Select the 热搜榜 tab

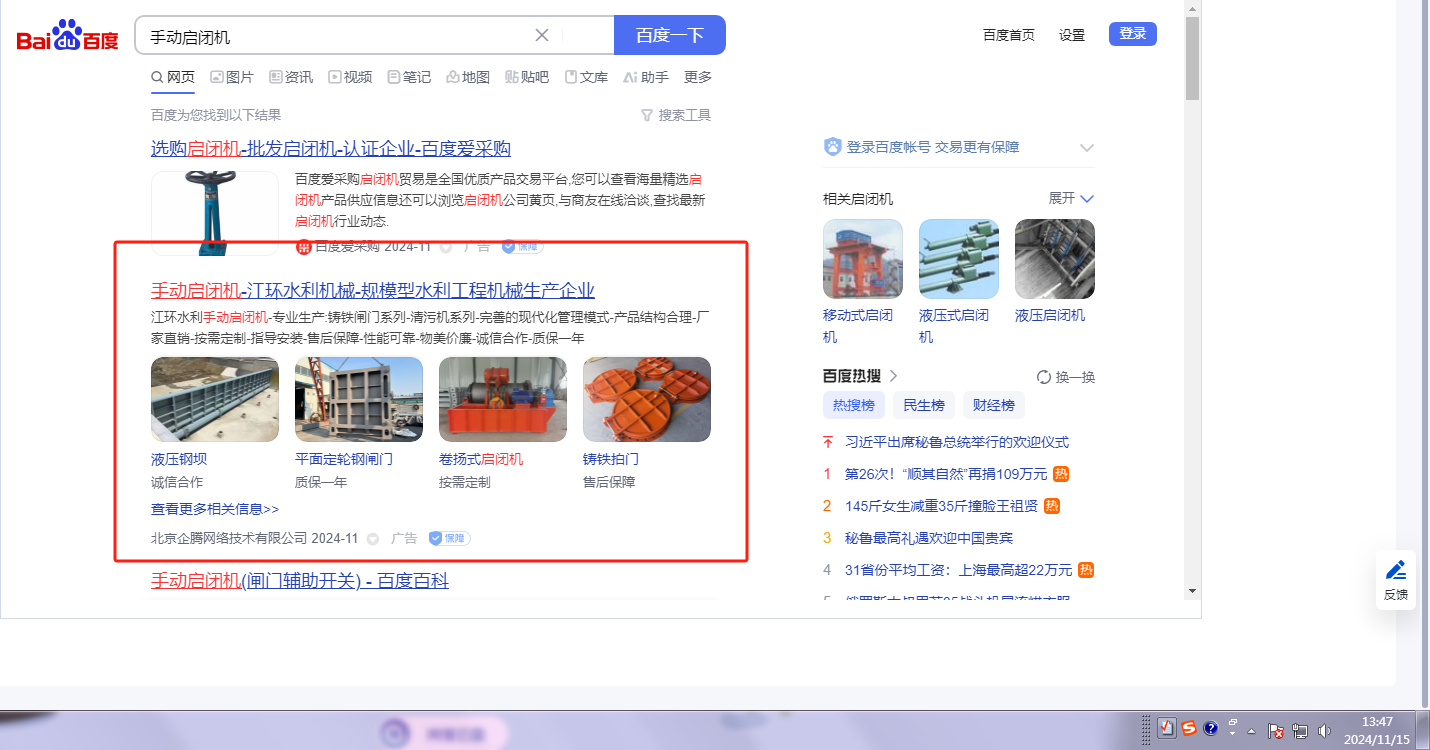click(x=854, y=405)
